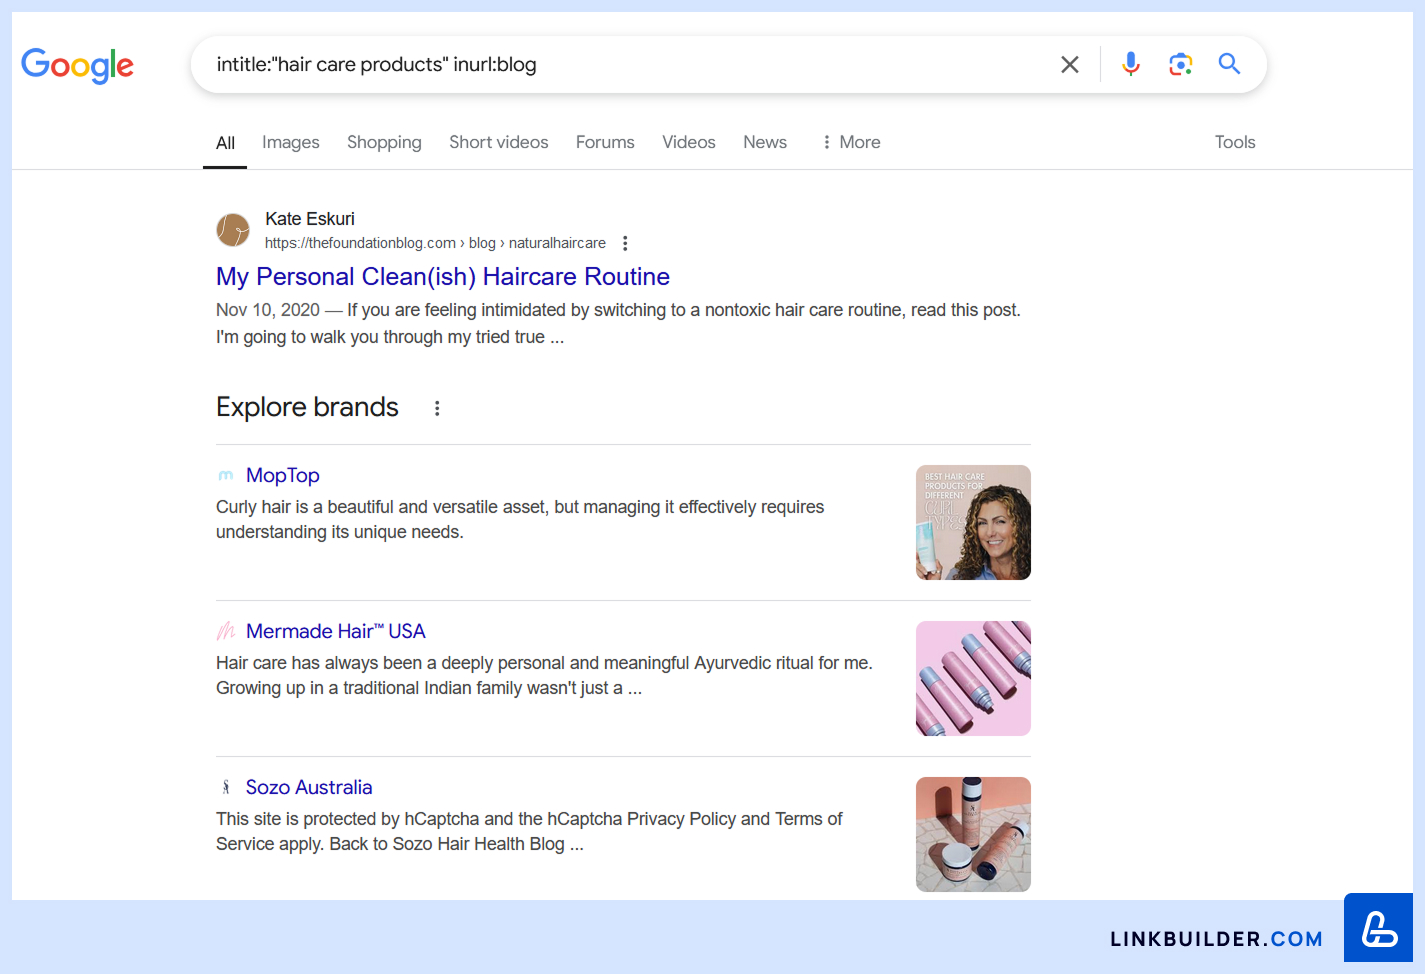
Task: Open My Personal Clean(ish) Haircare Routine
Action: click(443, 277)
